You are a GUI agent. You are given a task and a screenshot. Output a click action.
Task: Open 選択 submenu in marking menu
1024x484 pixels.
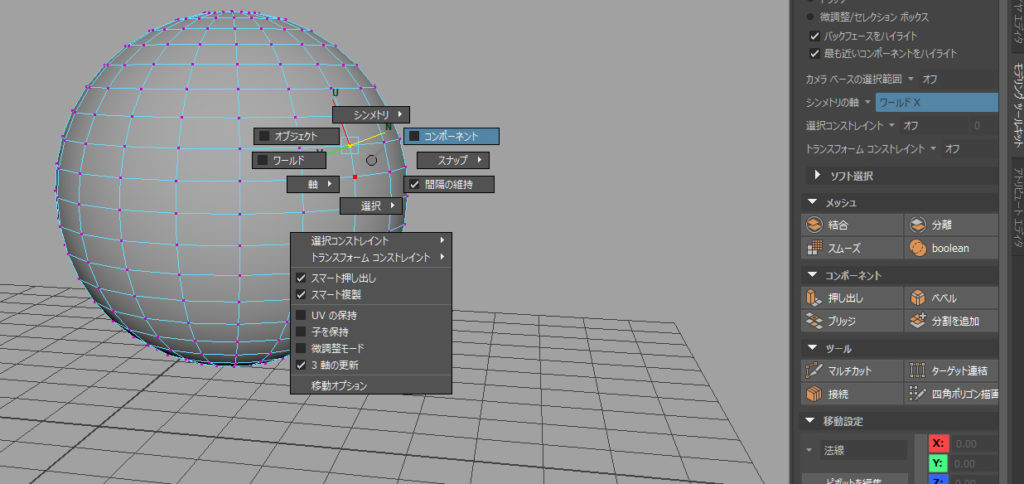[x=371, y=206]
